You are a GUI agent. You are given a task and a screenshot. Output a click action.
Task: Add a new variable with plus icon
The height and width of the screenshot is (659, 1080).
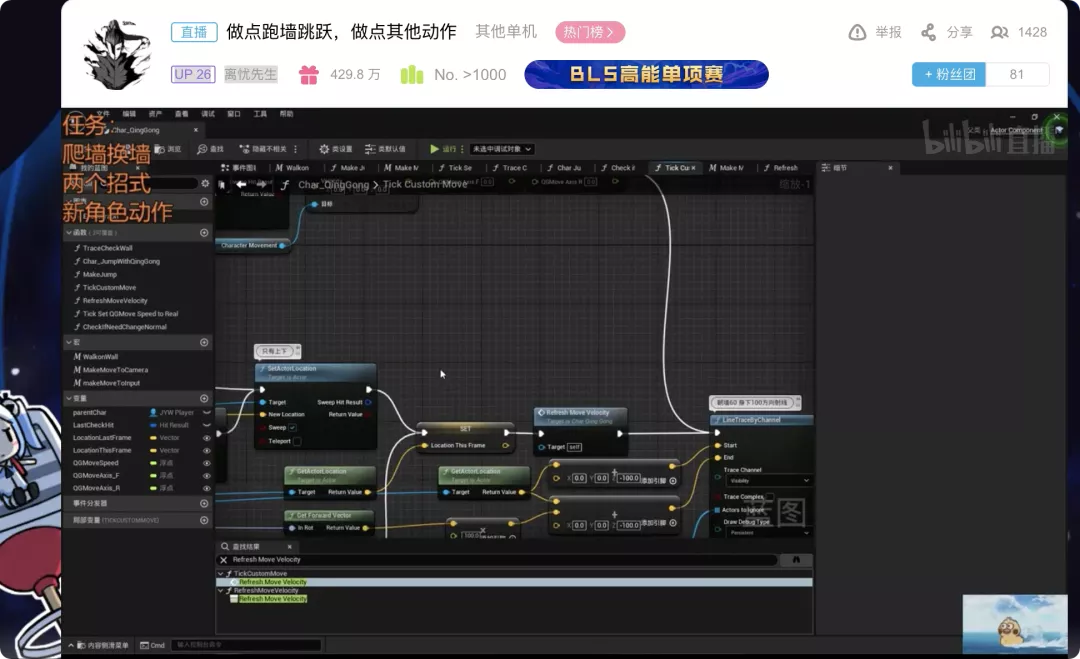(x=204, y=398)
